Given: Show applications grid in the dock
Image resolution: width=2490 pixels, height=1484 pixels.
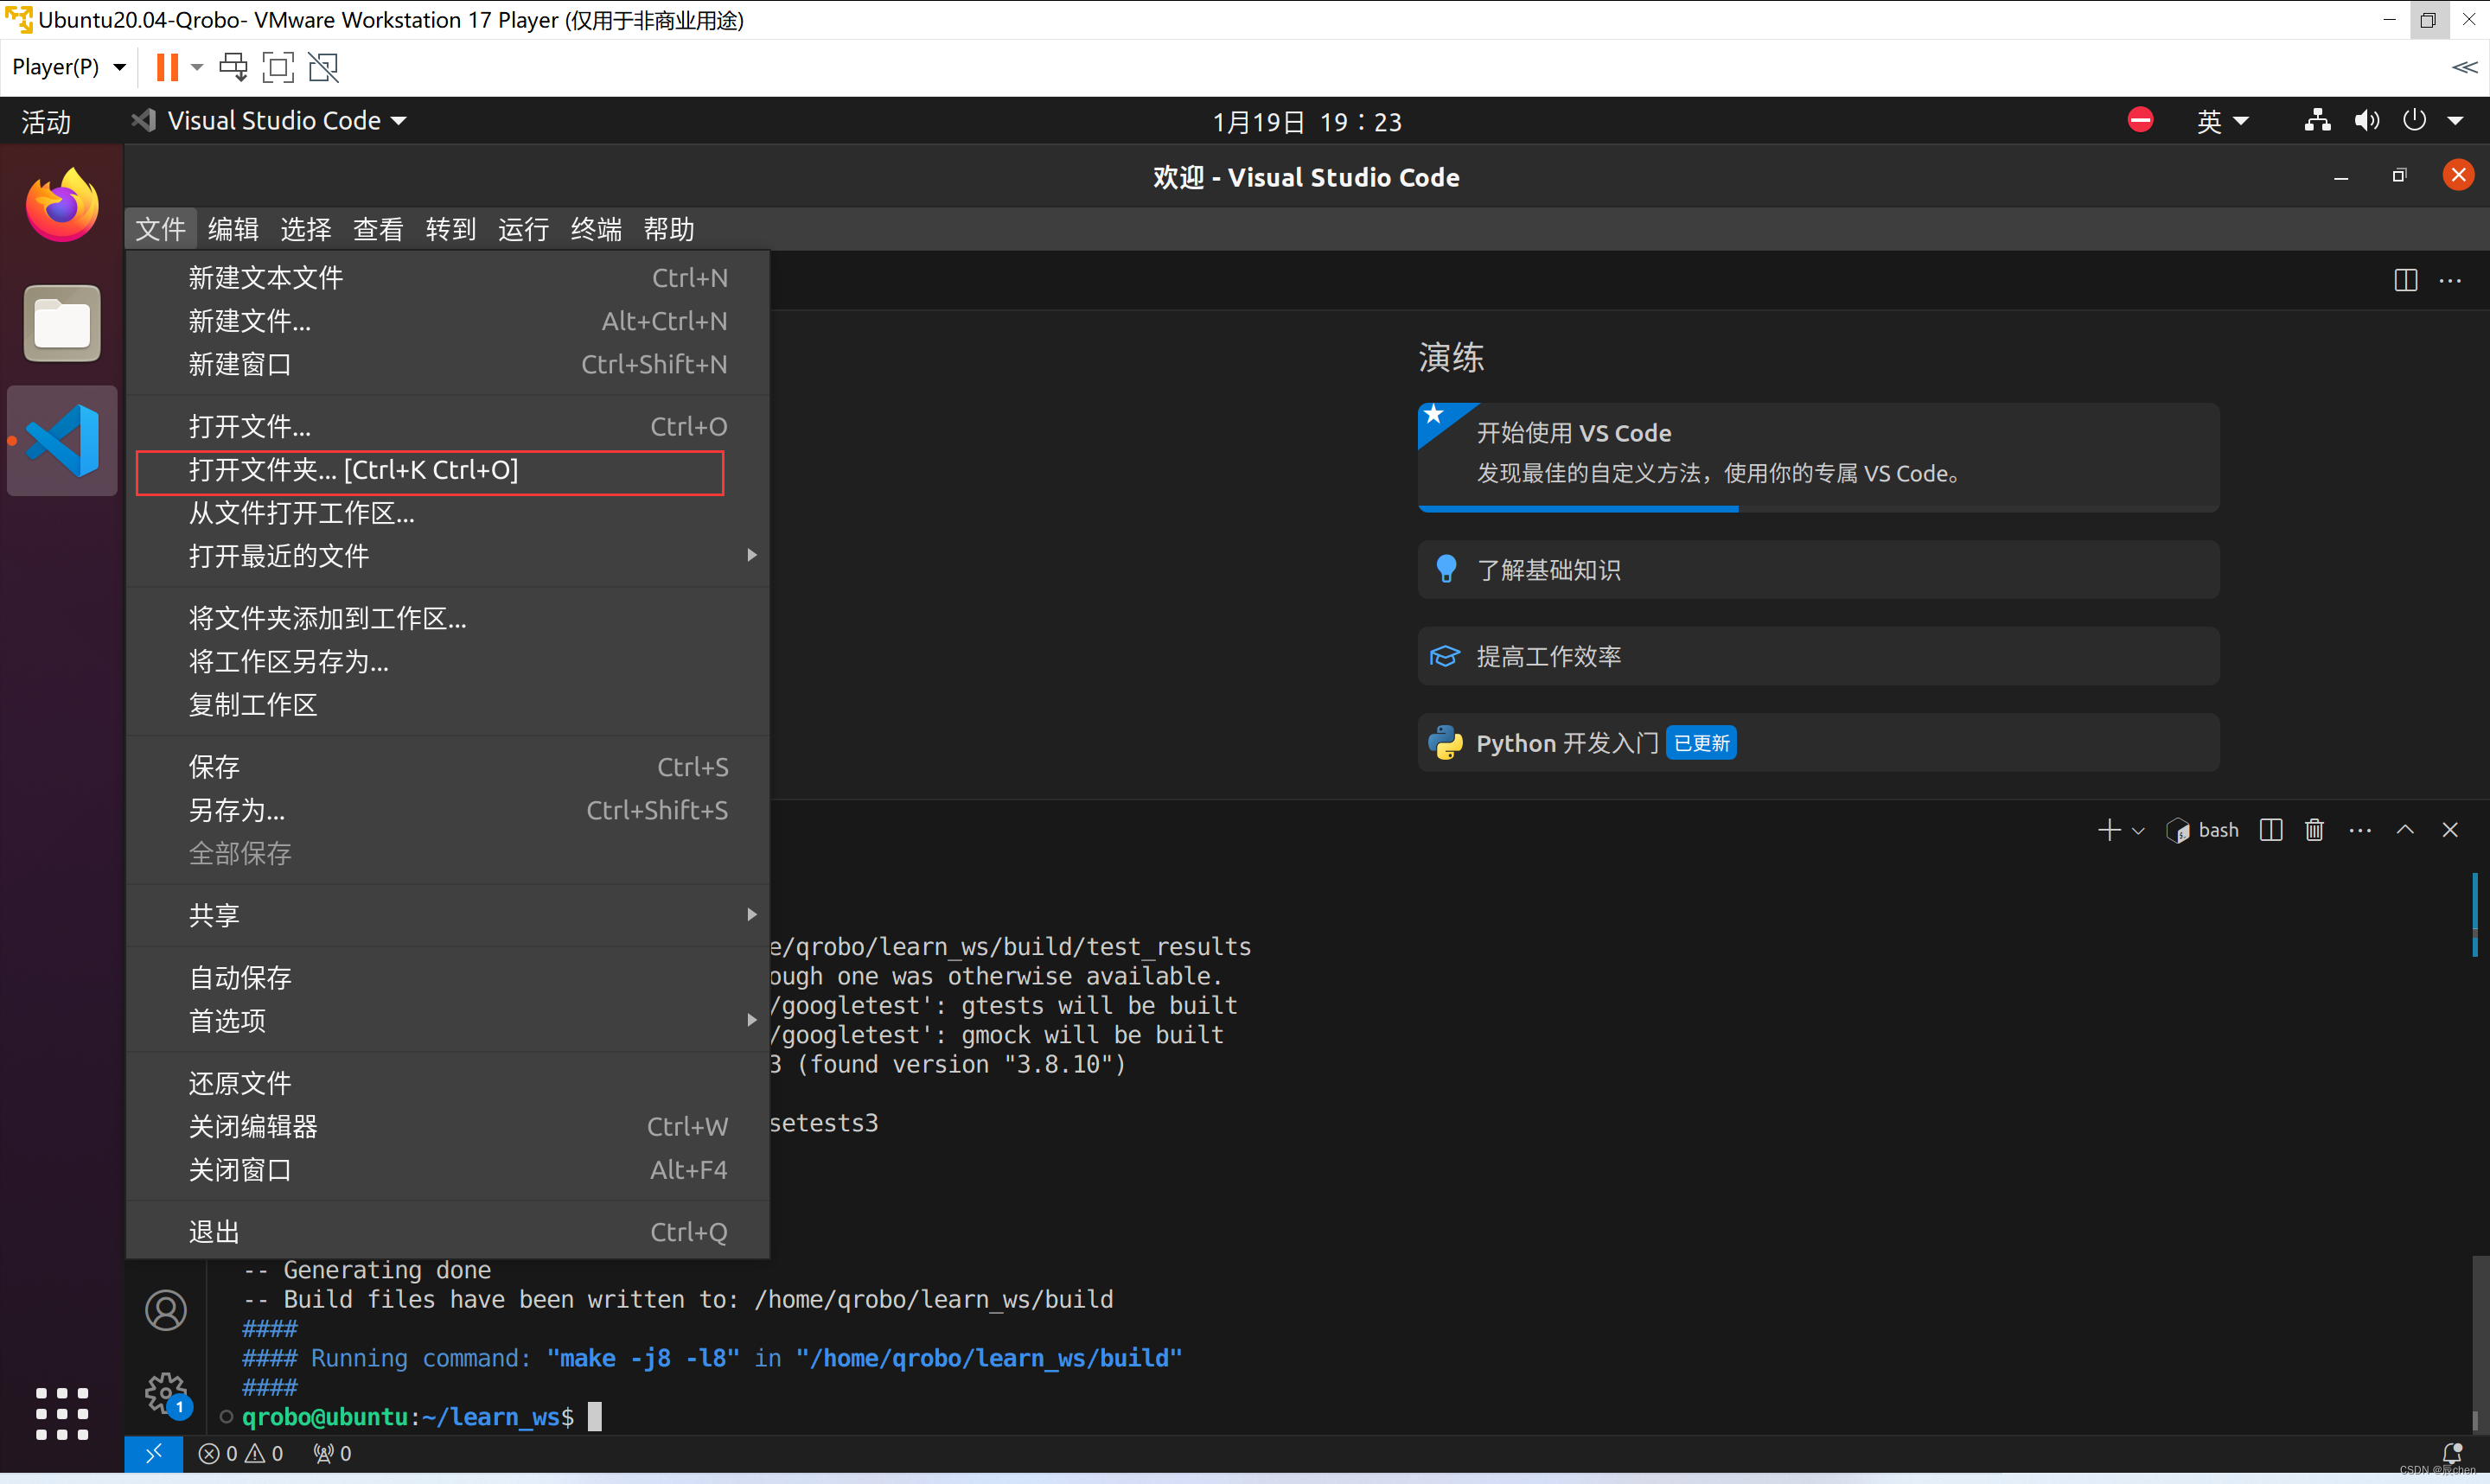Looking at the screenshot, I should [x=62, y=1413].
